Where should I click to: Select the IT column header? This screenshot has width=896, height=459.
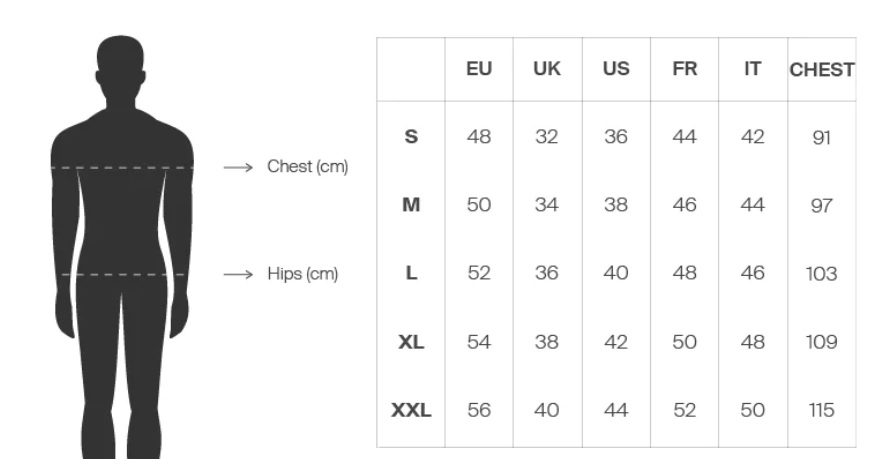(752, 70)
